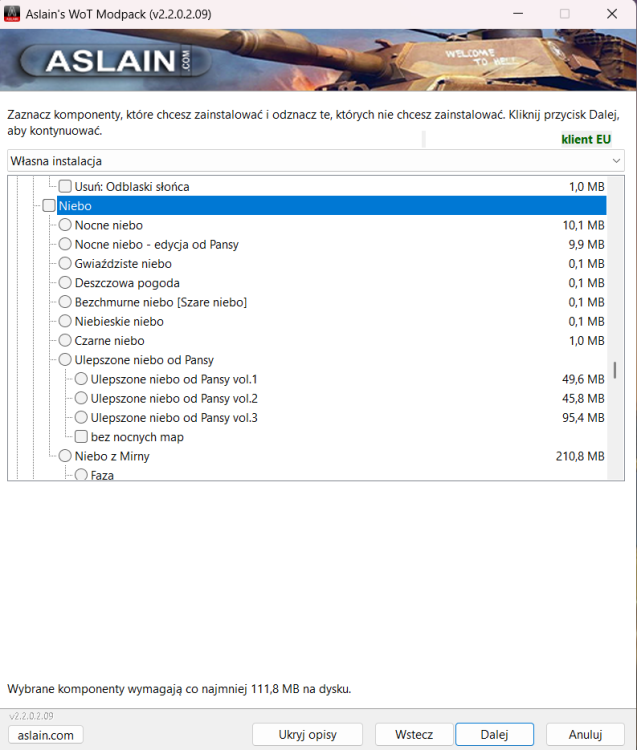Viewport: 637px width, 750px height.
Task: Click the 'Ukryj opisy' button
Action: [x=308, y=734]
